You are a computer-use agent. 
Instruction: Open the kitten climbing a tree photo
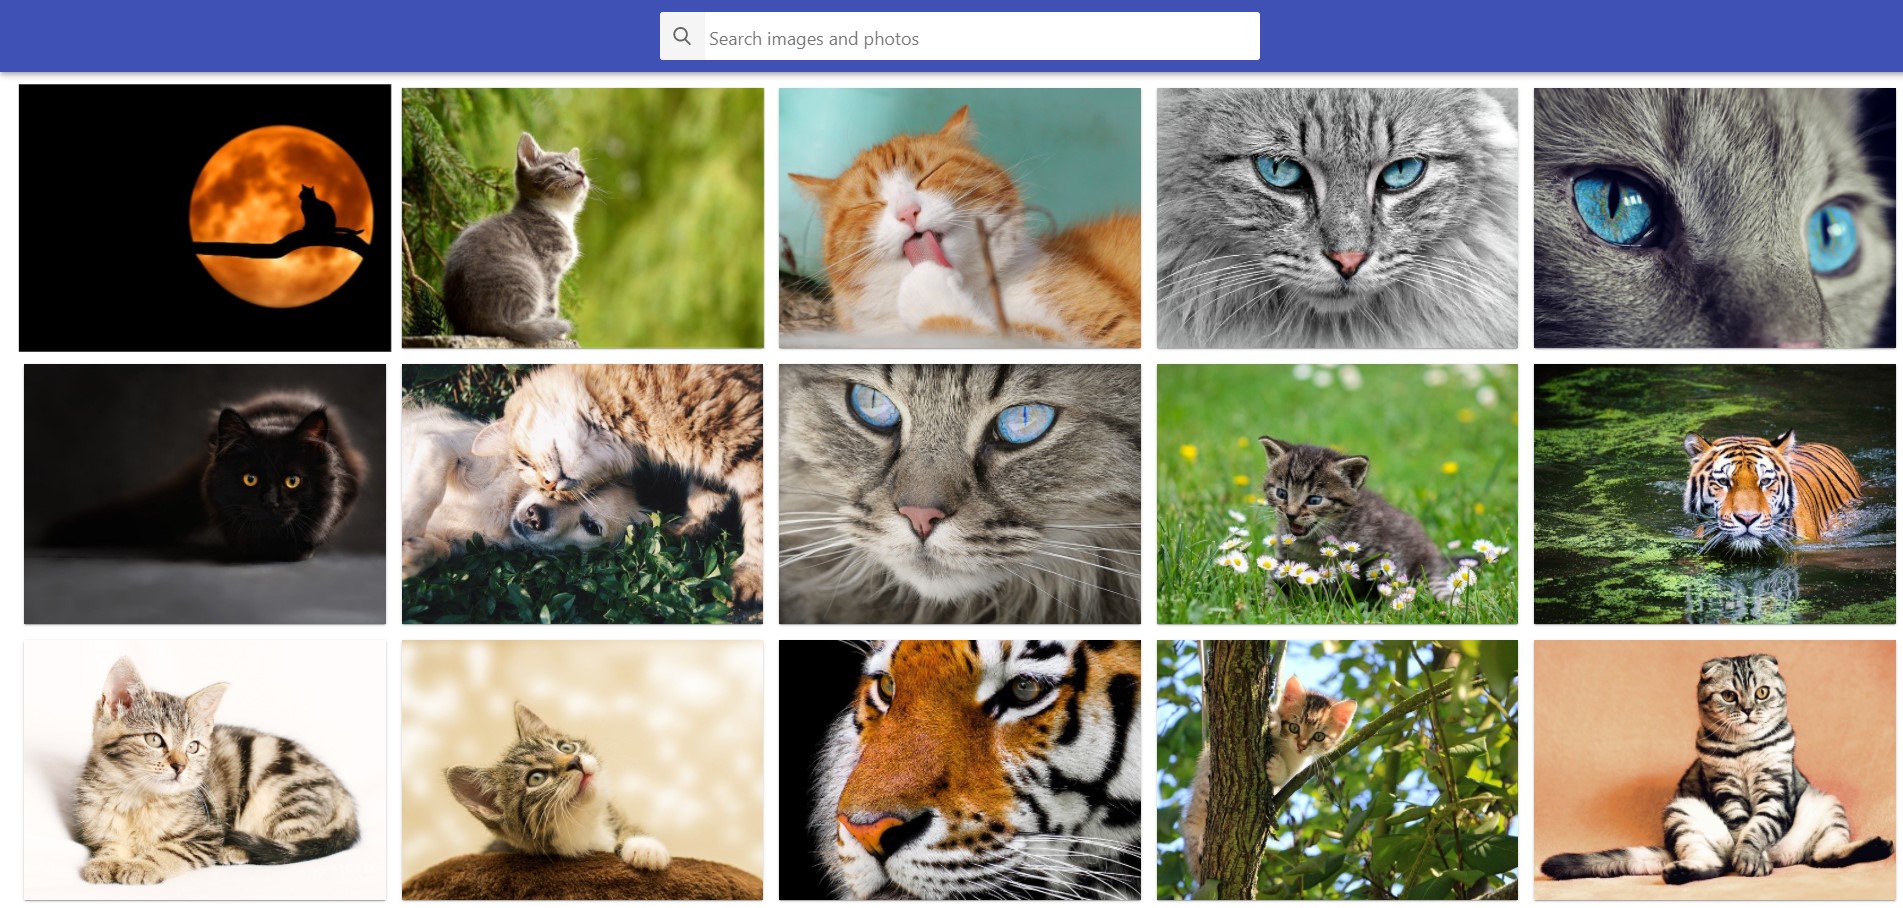[x=1337, y=770]
